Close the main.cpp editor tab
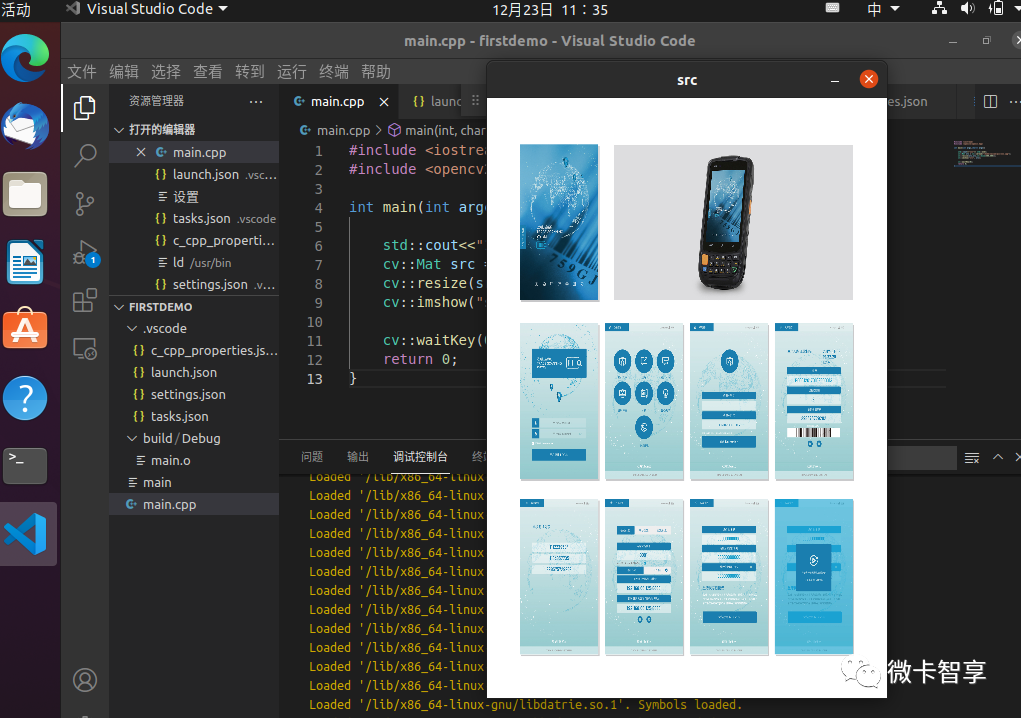 [384, 102]
